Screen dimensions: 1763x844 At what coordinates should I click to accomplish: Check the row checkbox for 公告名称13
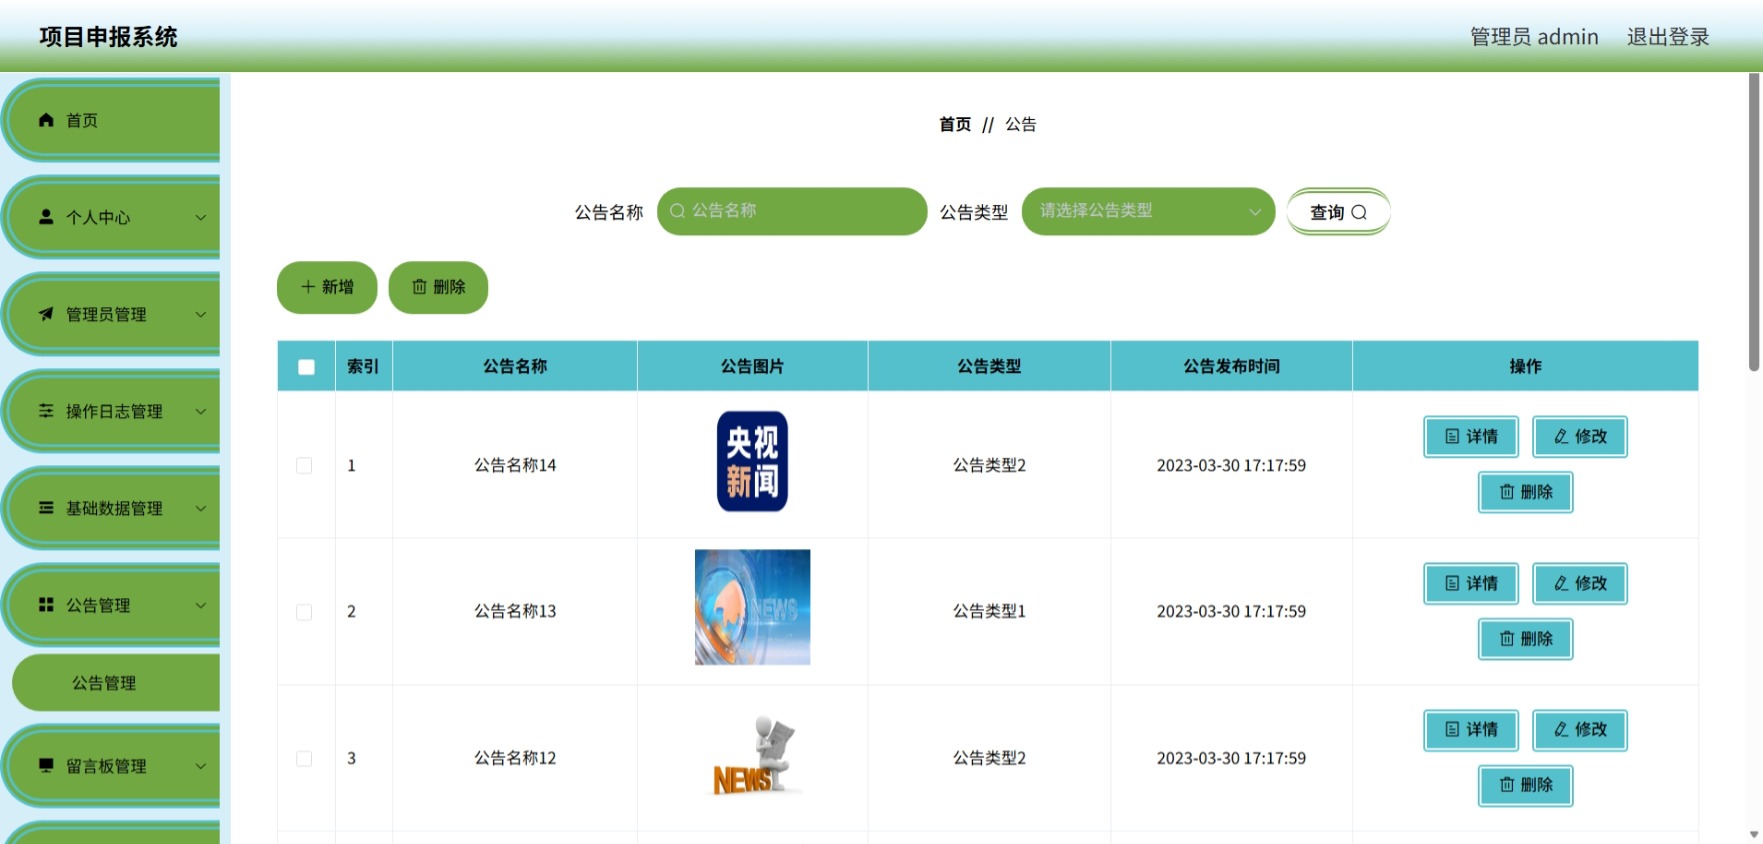[x=304, y=612]
